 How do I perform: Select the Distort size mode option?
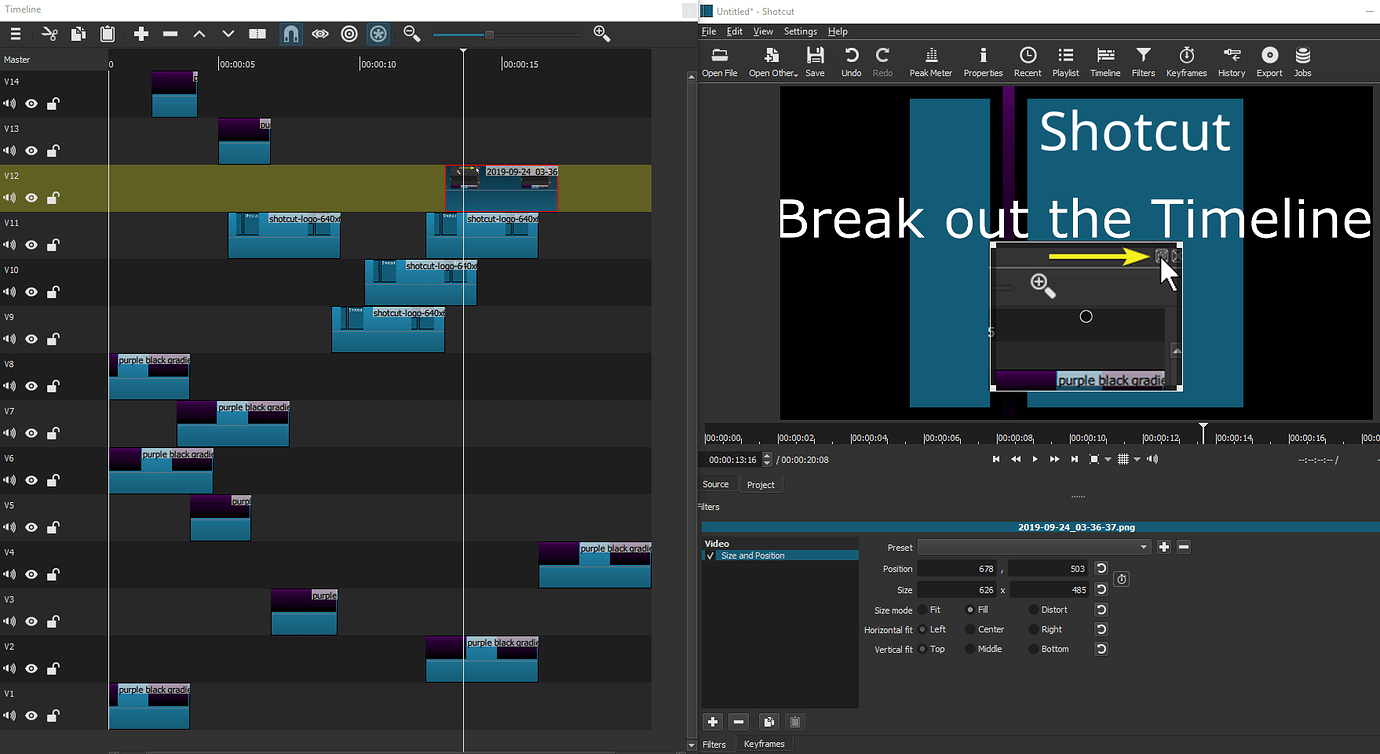click(1032, 609)
